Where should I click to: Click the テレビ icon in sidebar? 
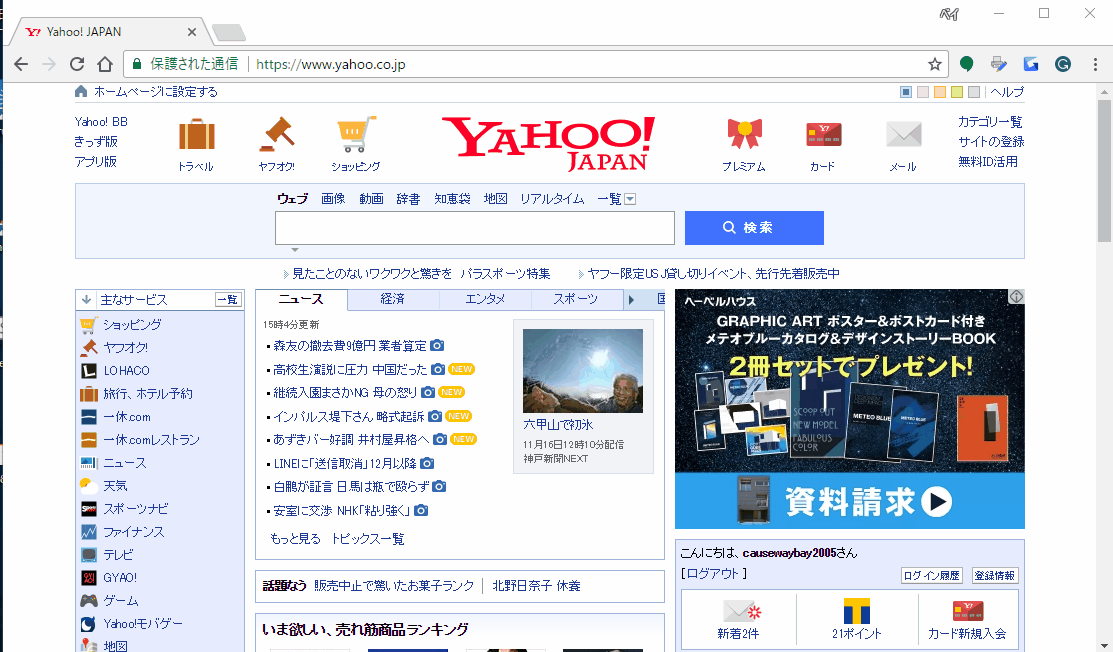click(x=89, y=555)
